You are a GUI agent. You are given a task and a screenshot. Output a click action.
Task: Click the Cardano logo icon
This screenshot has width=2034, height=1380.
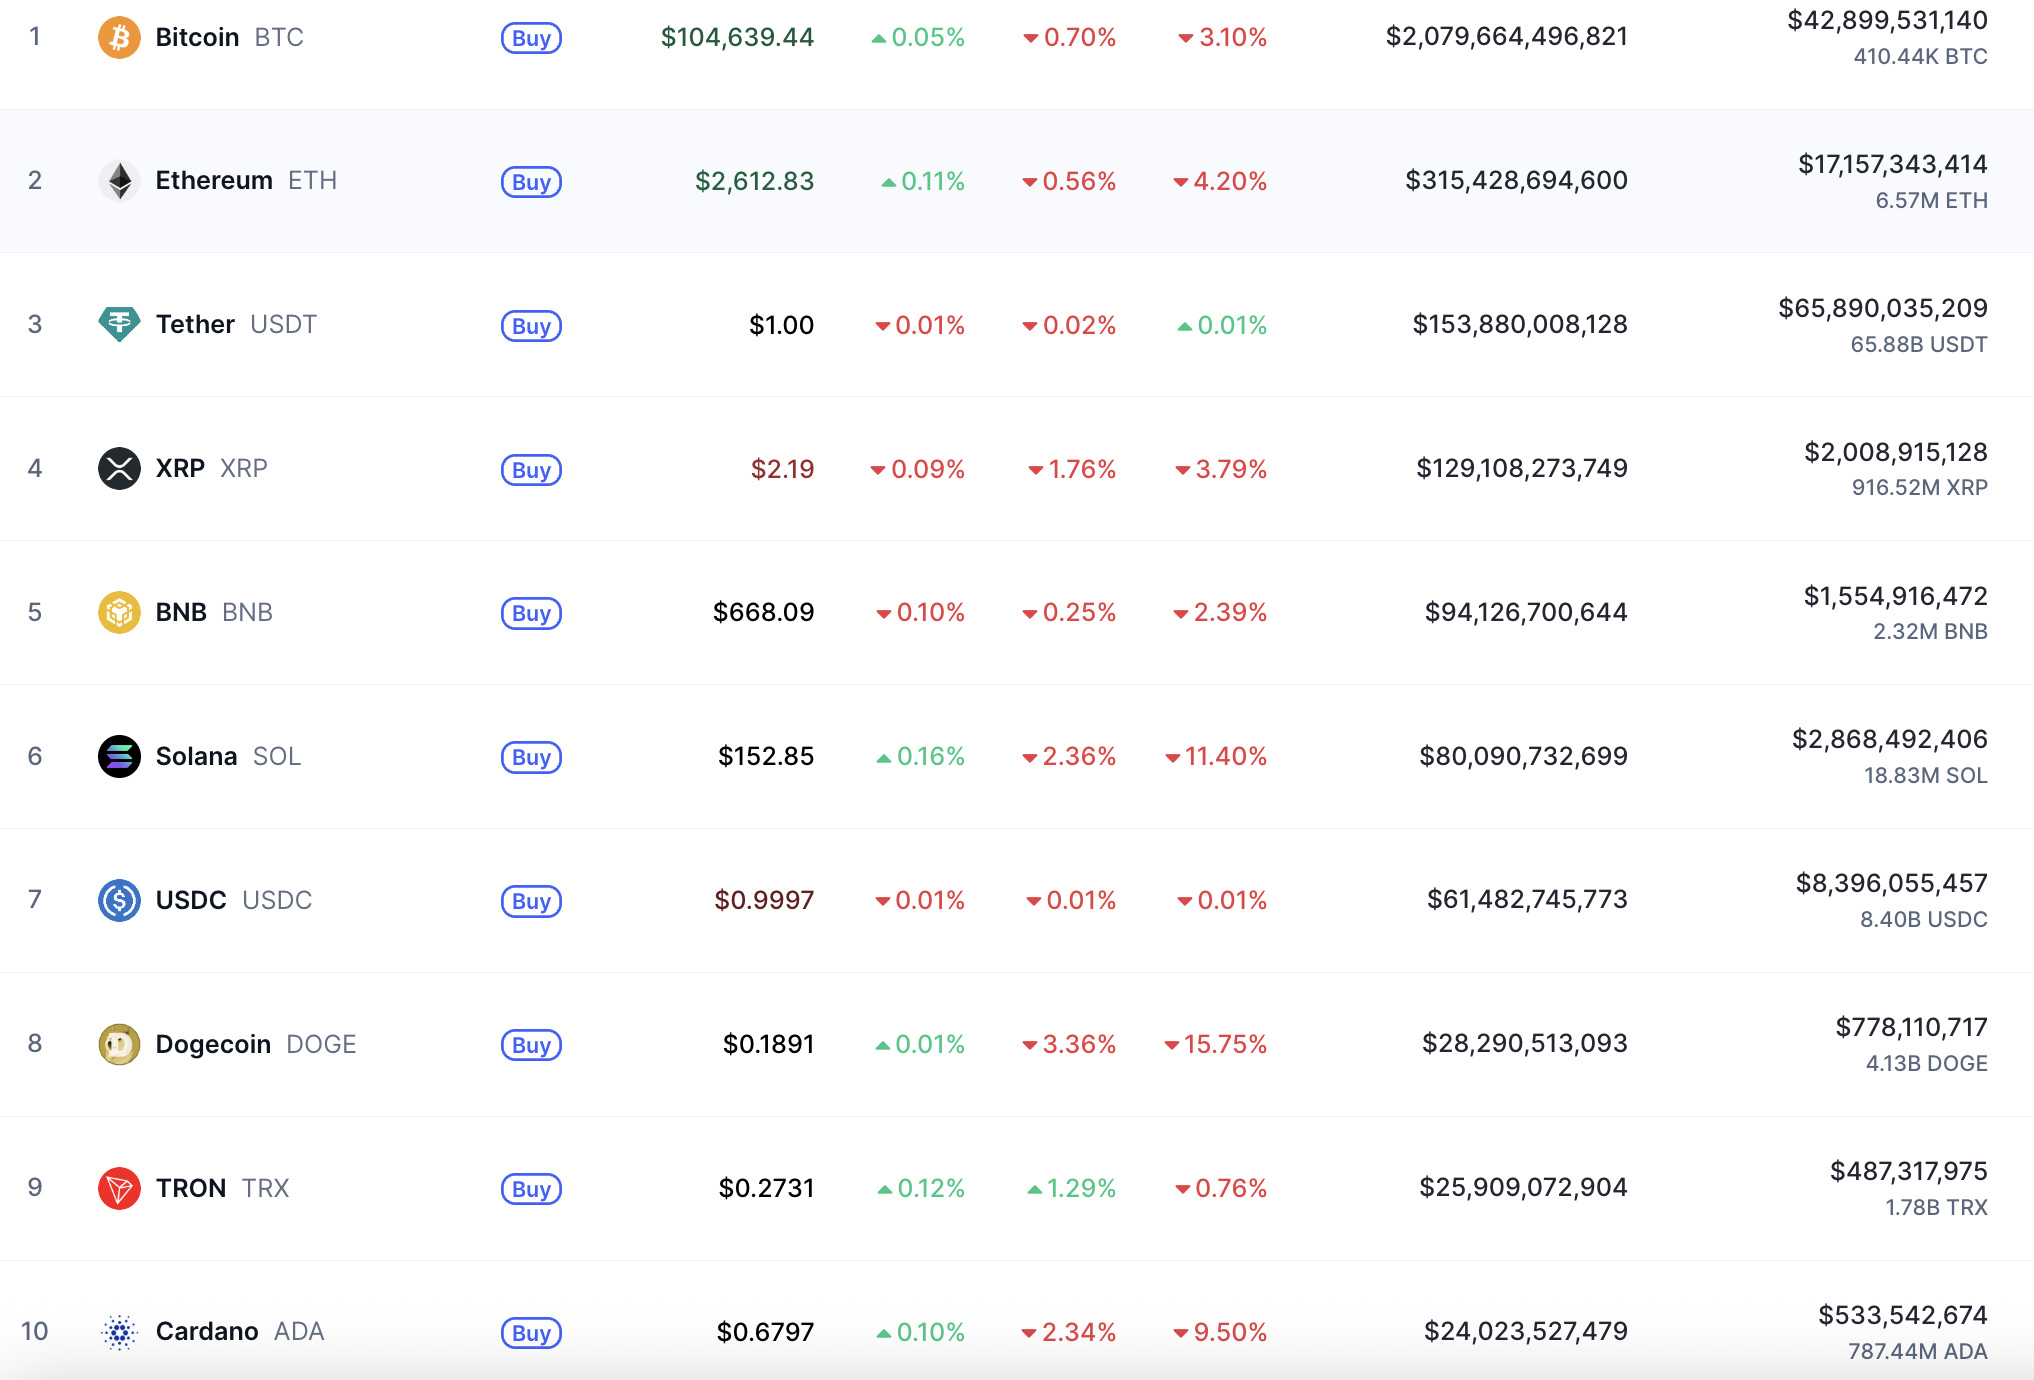(x=119, y=1332)
